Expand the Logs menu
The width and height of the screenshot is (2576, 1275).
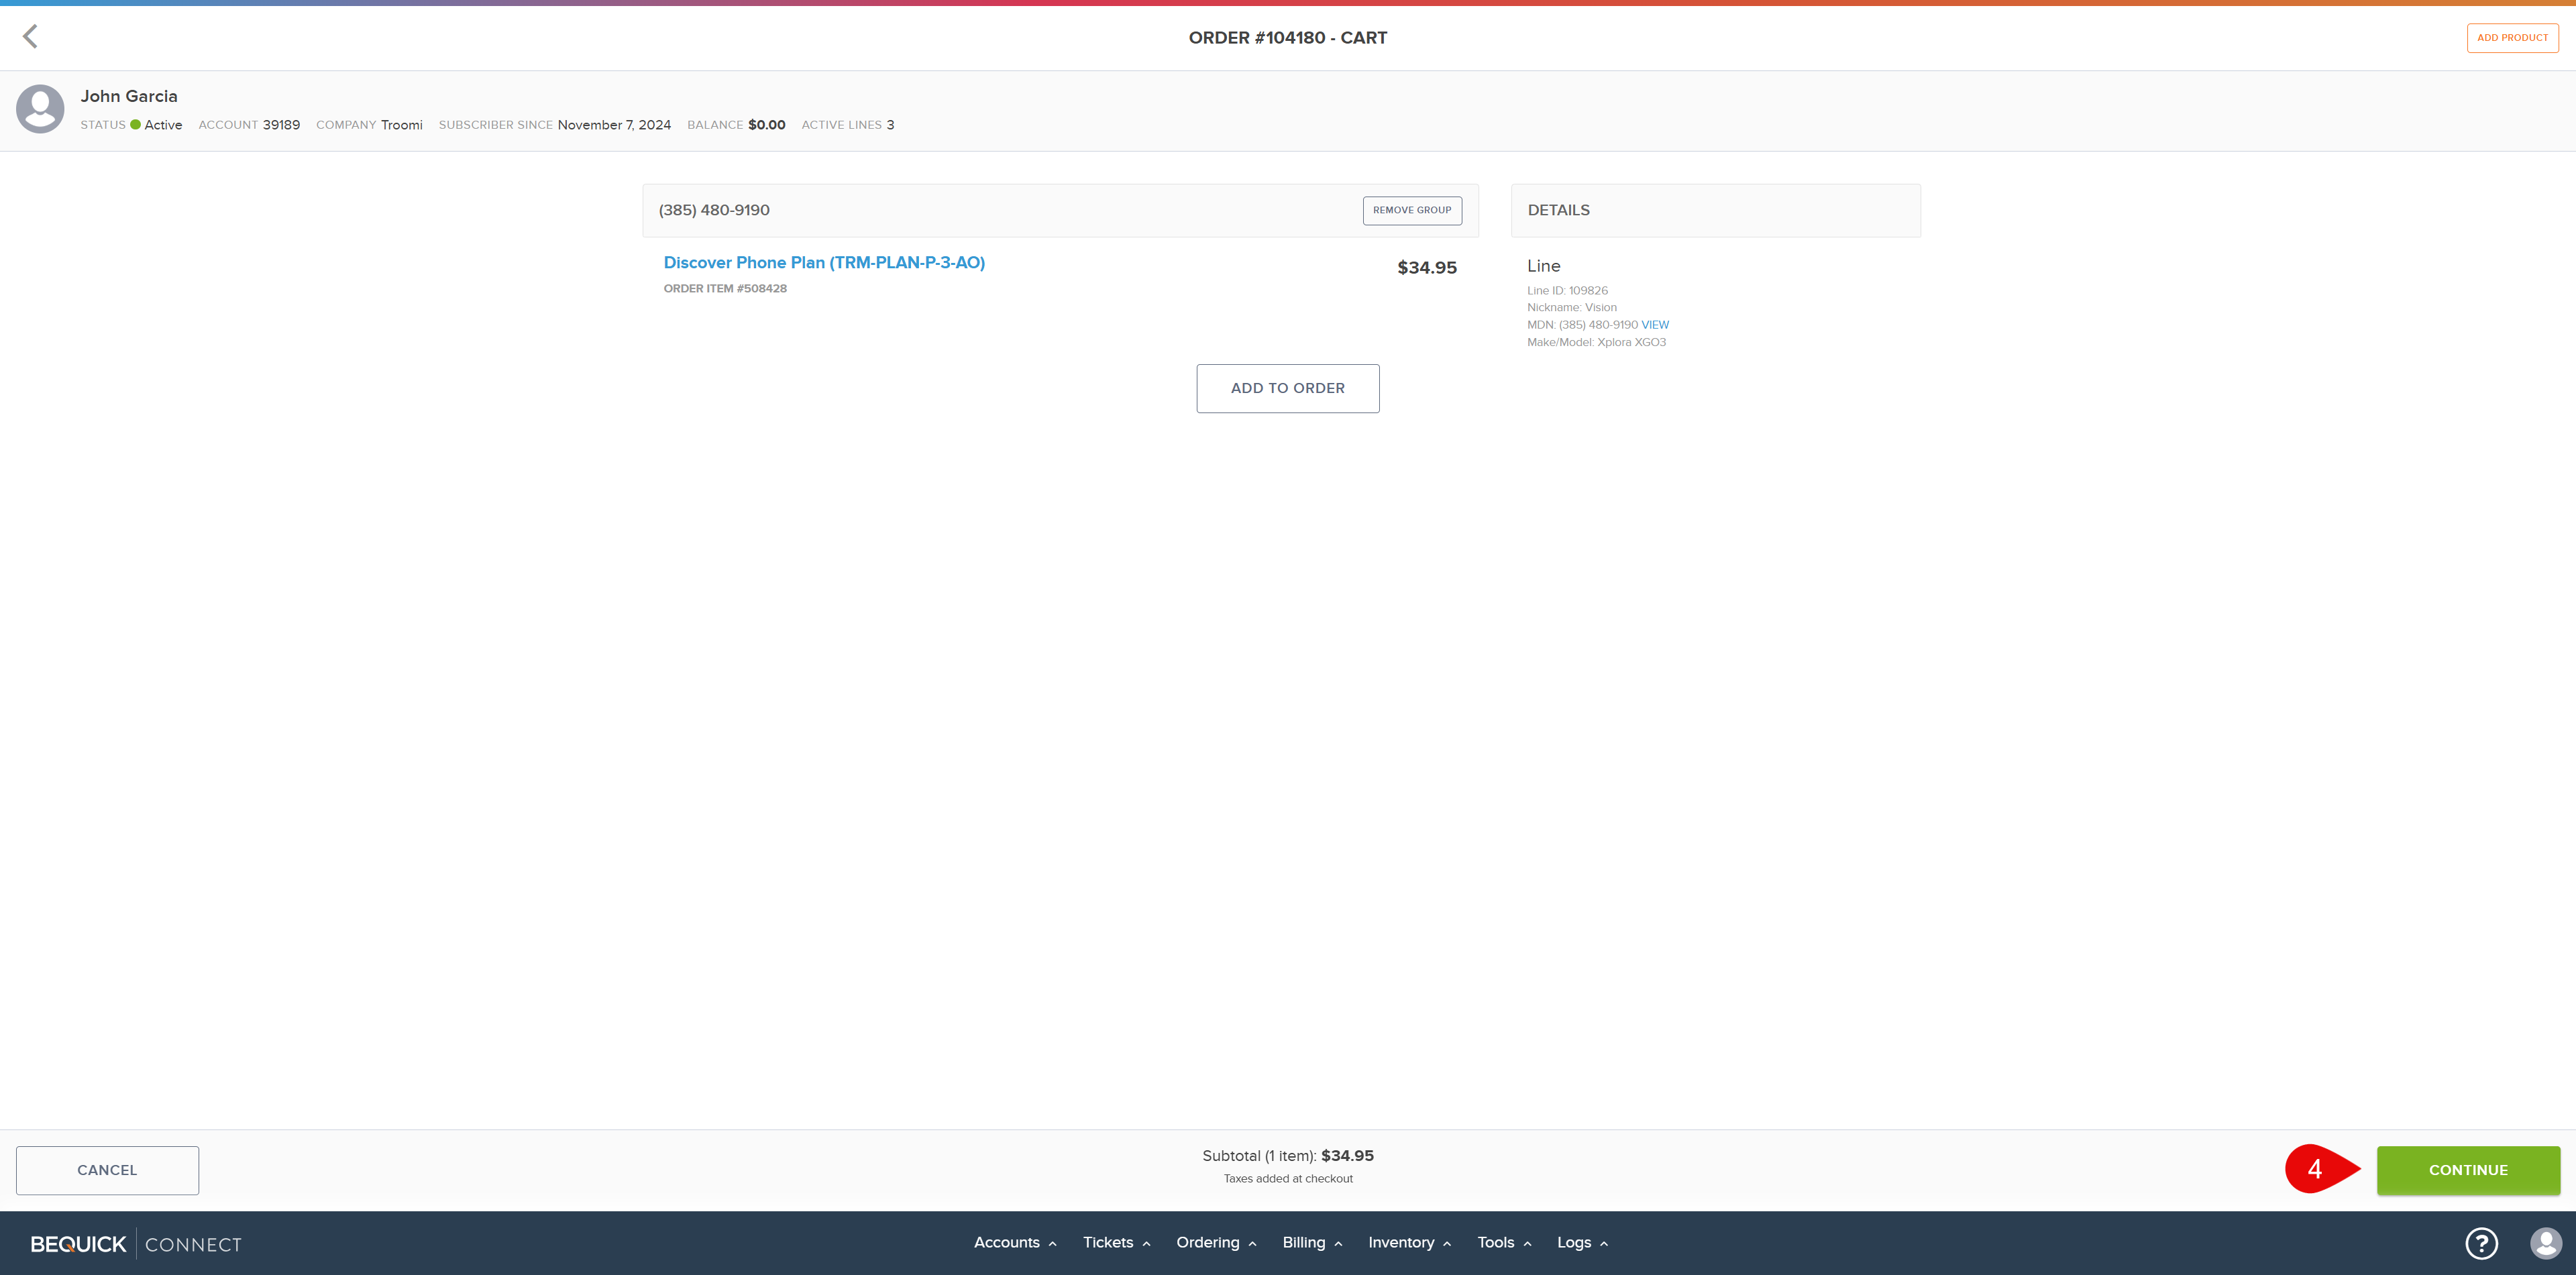tap(1581, 1242)
